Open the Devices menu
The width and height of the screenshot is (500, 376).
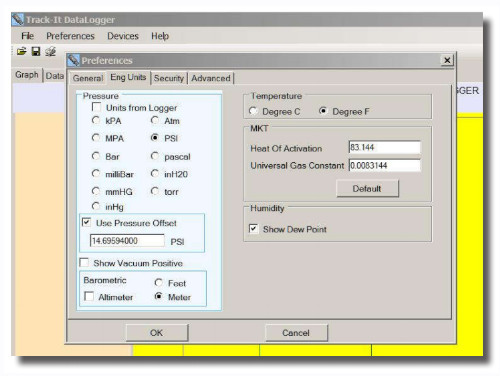[x=123, y=36]
